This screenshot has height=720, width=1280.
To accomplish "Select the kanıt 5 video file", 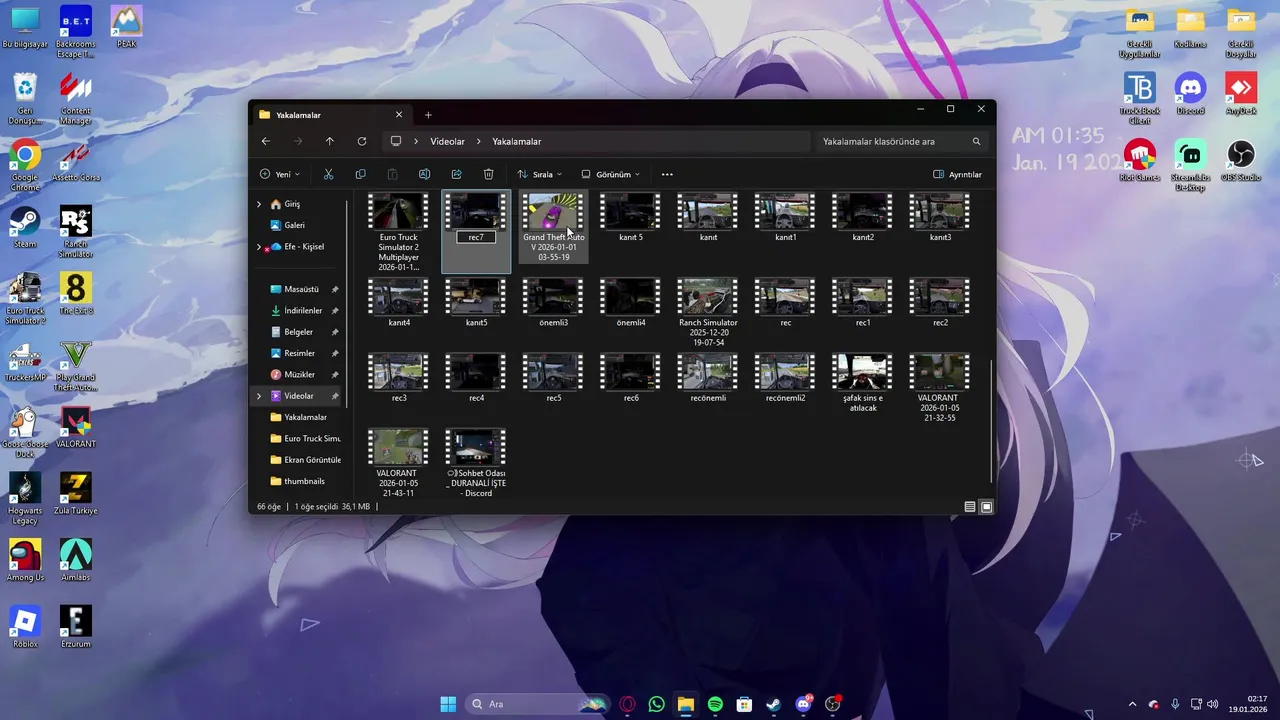I will click(631, 218).
